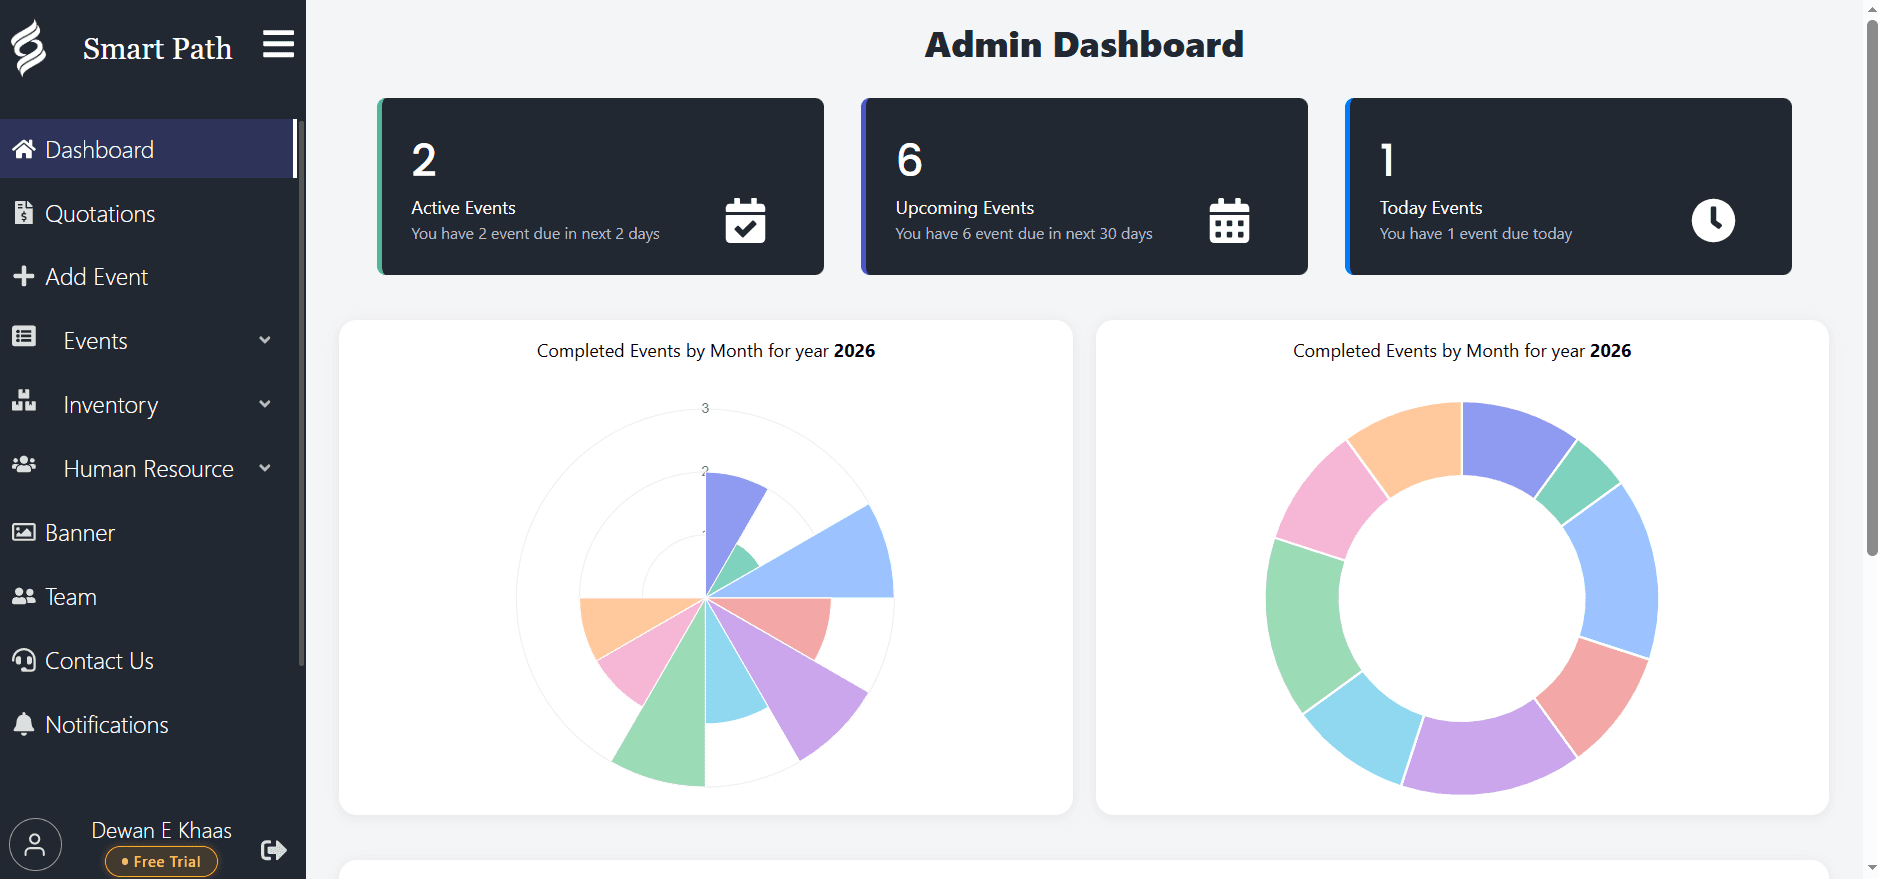Click "You have 1 event due today" text
Image resolution: width=1878 pixels, height=879 pixels.
pos(1476,234)
